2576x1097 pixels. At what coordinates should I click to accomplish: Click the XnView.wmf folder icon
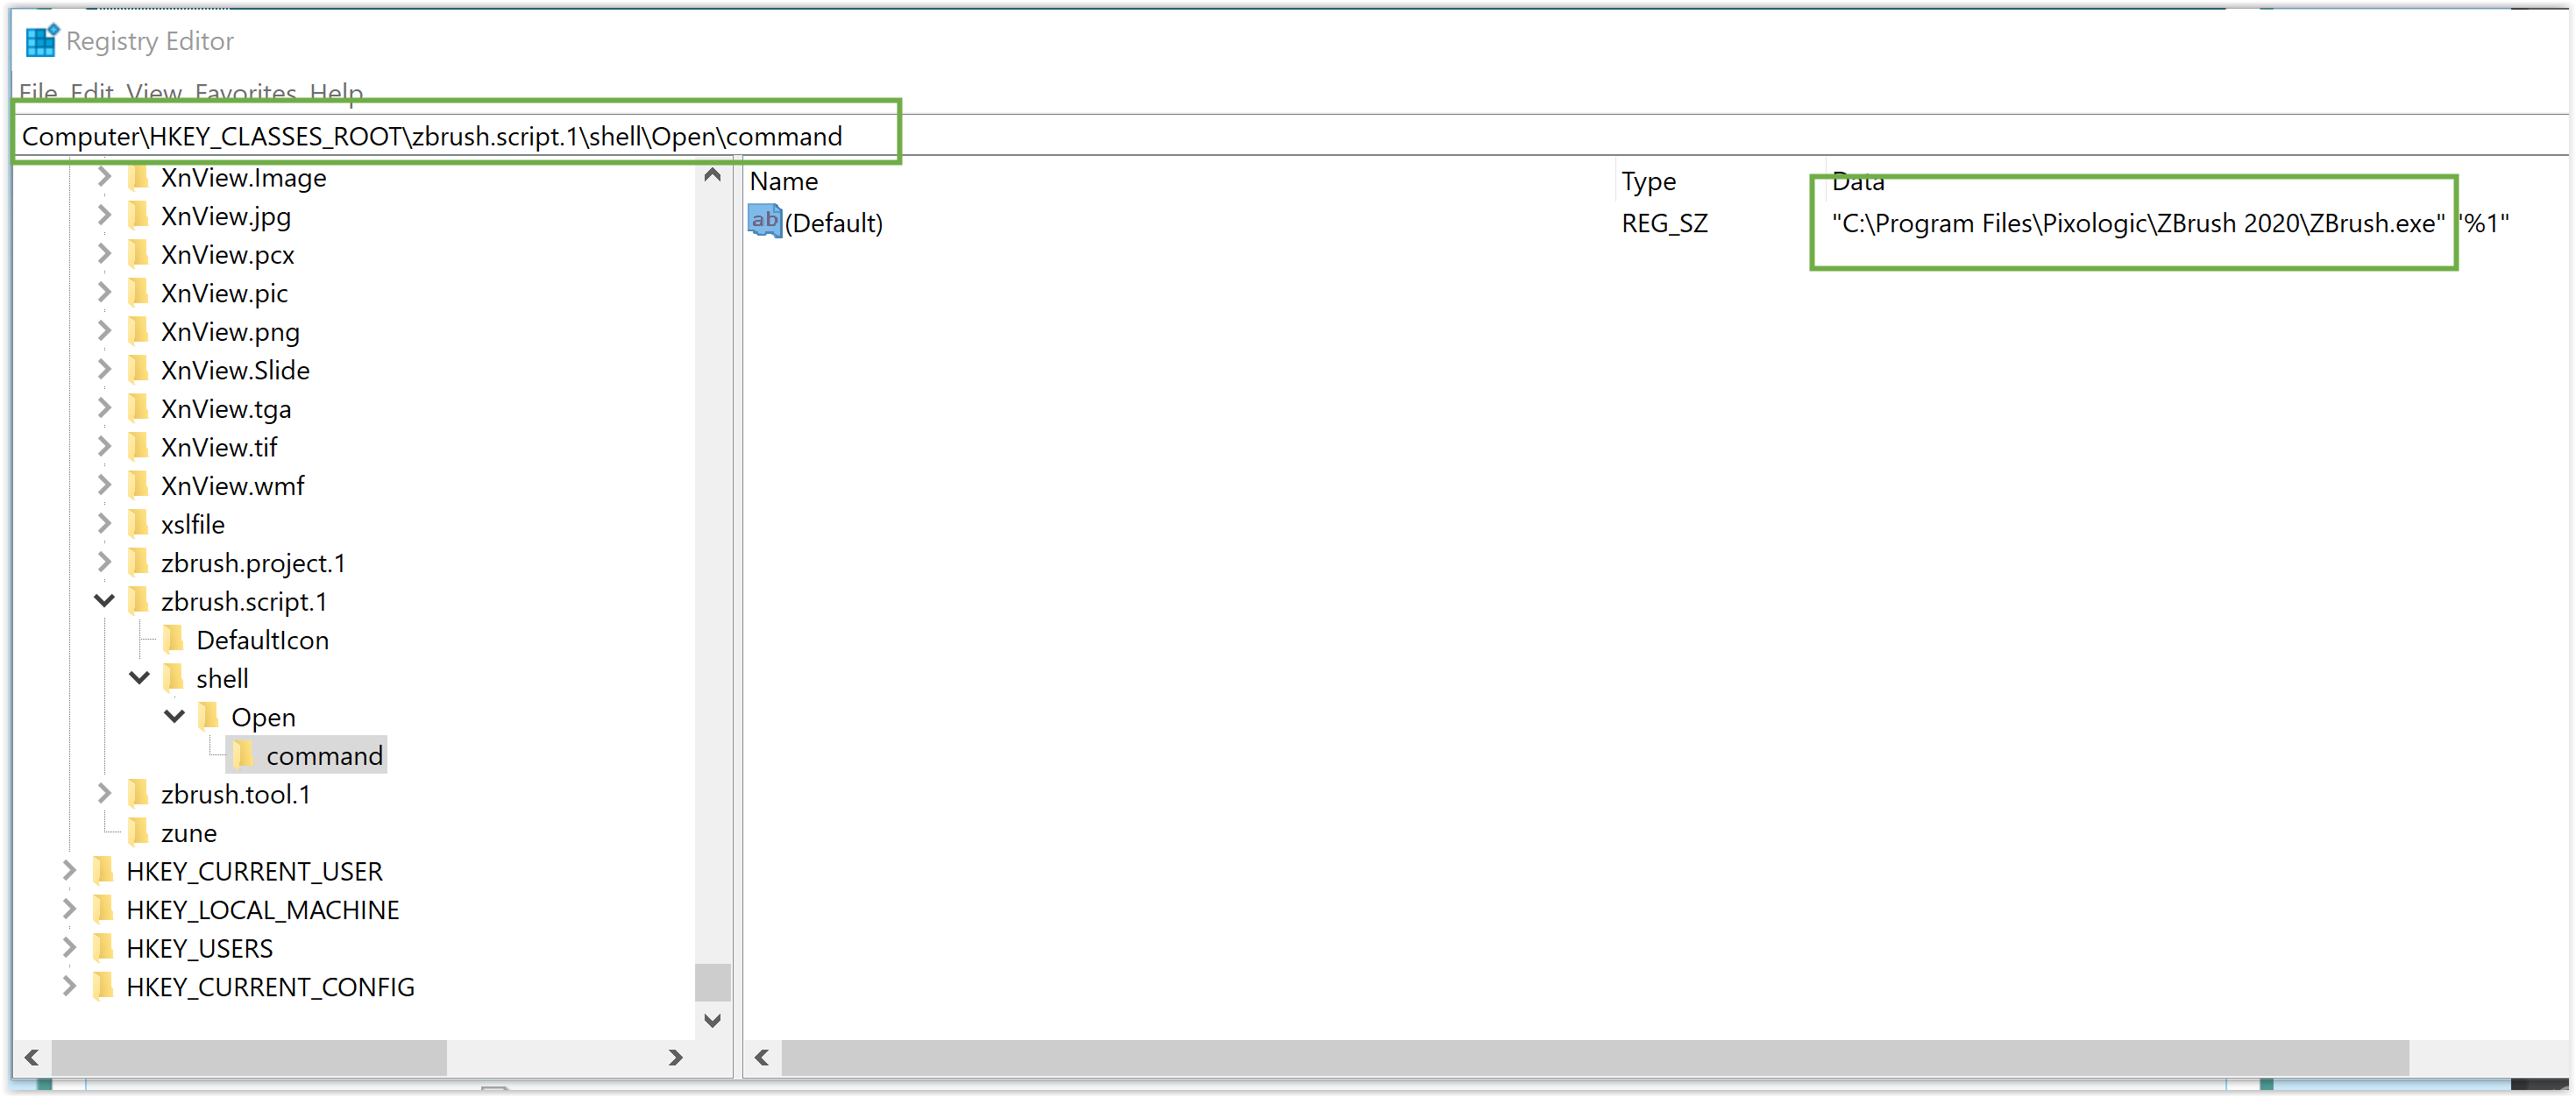(x=139, y=486)
